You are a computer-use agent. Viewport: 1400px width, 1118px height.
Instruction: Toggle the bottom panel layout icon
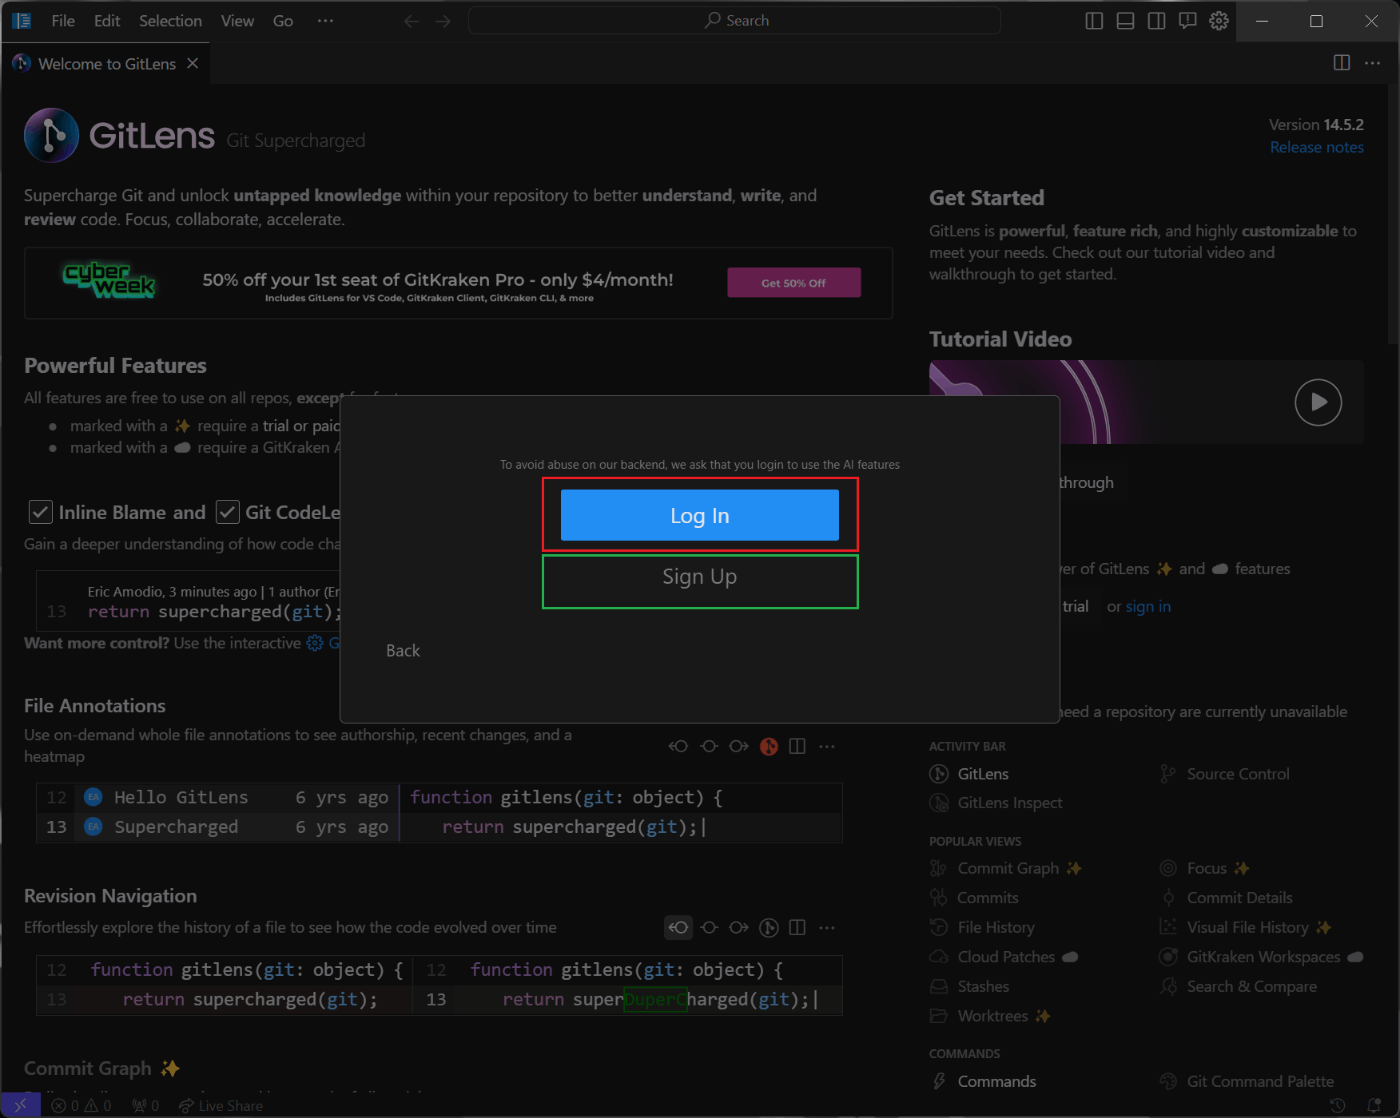[1125, 21]
